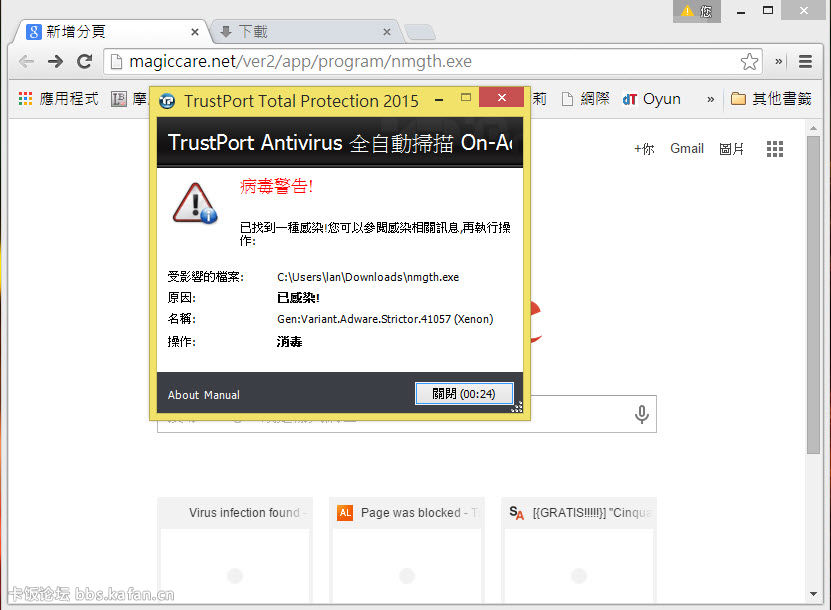Open the About link in TrustPort dialog
Screen dimensions: 831x610
click(x=183, y=395)
